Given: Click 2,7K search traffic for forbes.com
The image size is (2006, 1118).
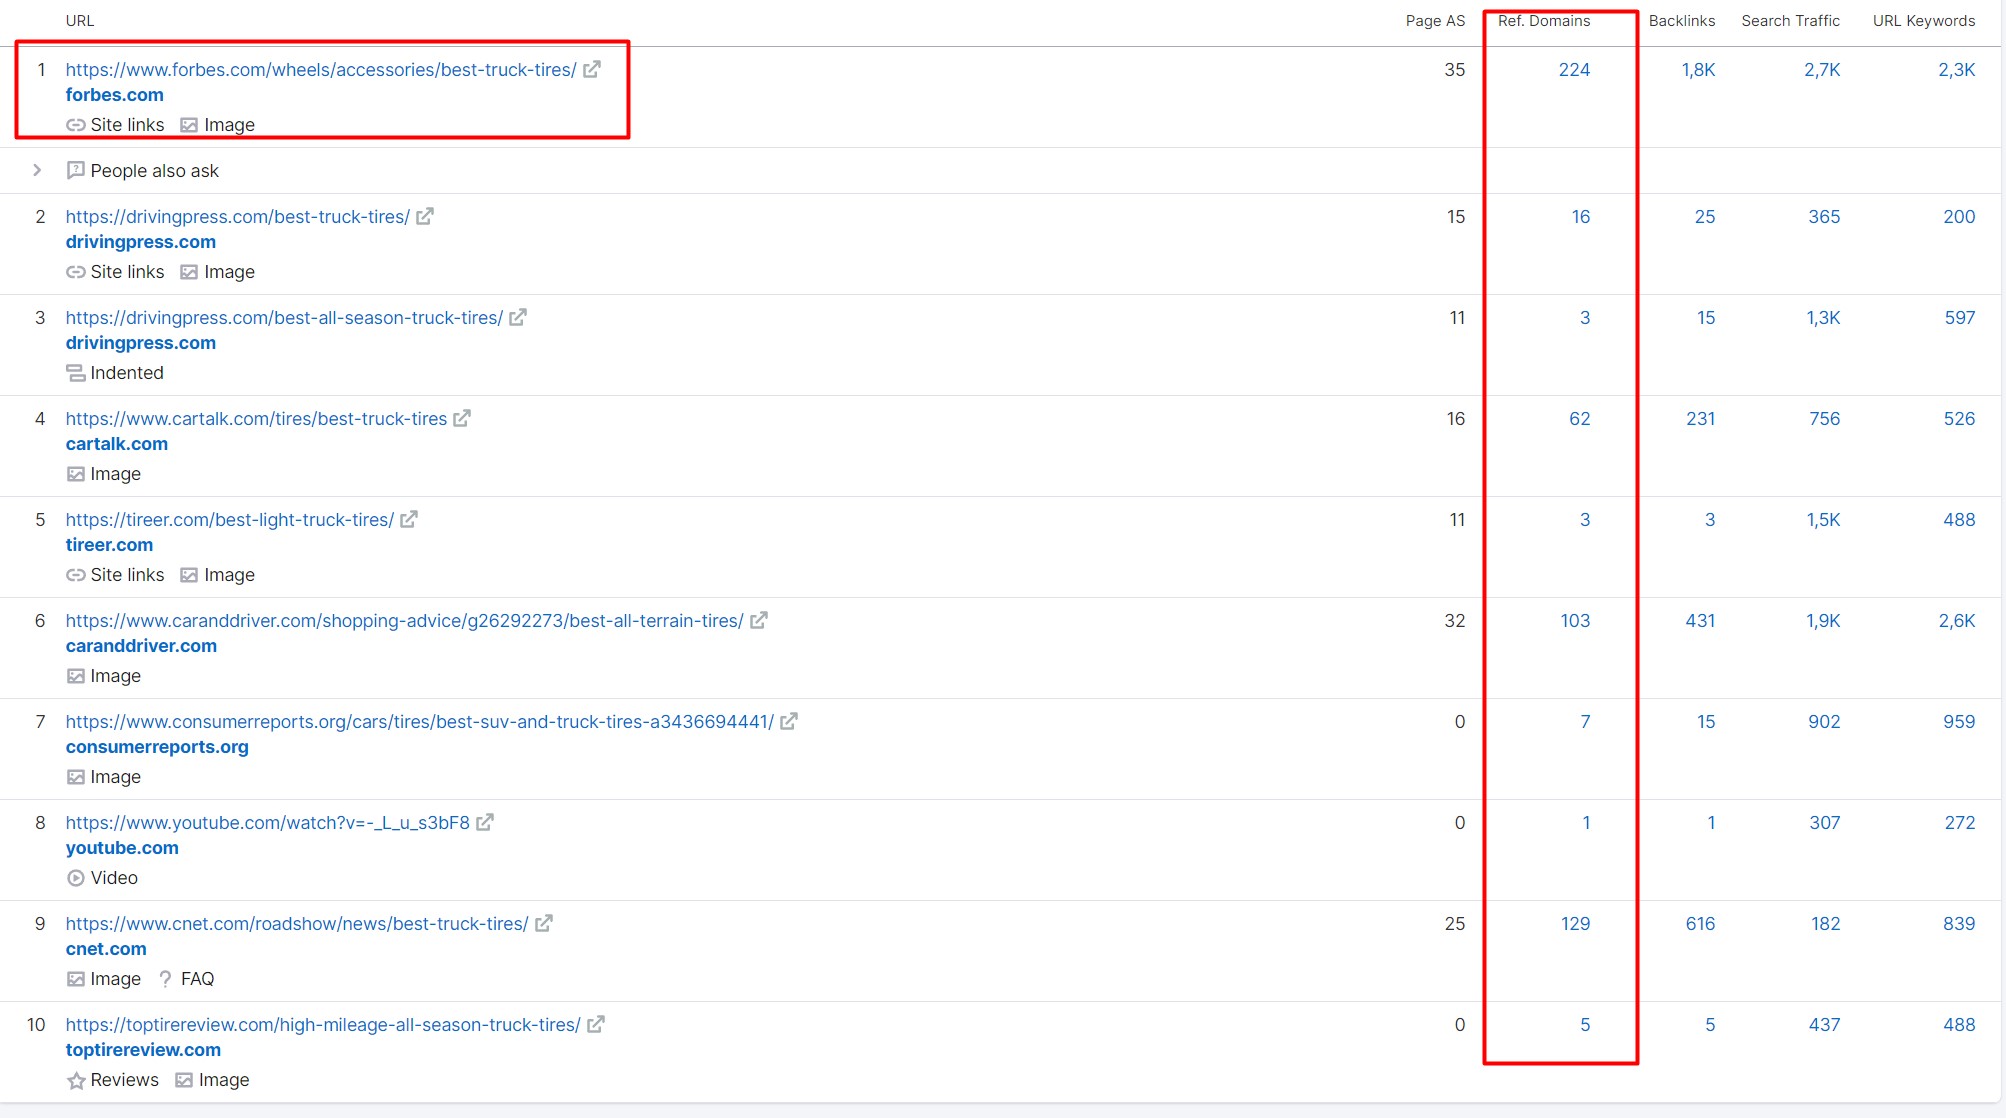Looking at the screenshot, I should tap(1822, 69).
